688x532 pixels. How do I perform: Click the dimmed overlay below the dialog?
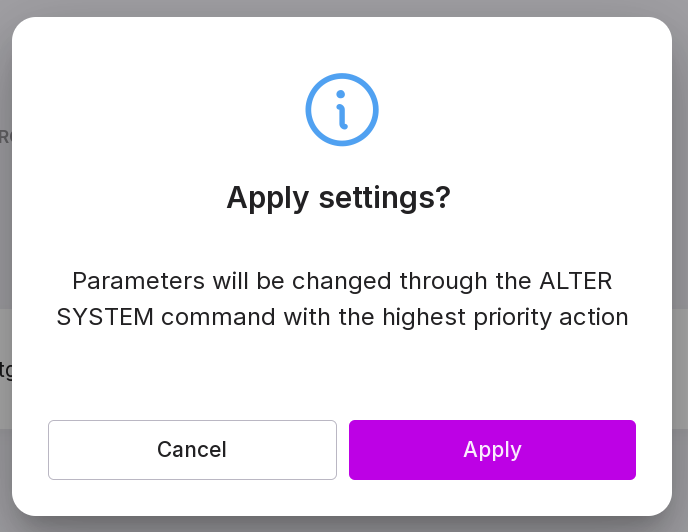point(342,524)
